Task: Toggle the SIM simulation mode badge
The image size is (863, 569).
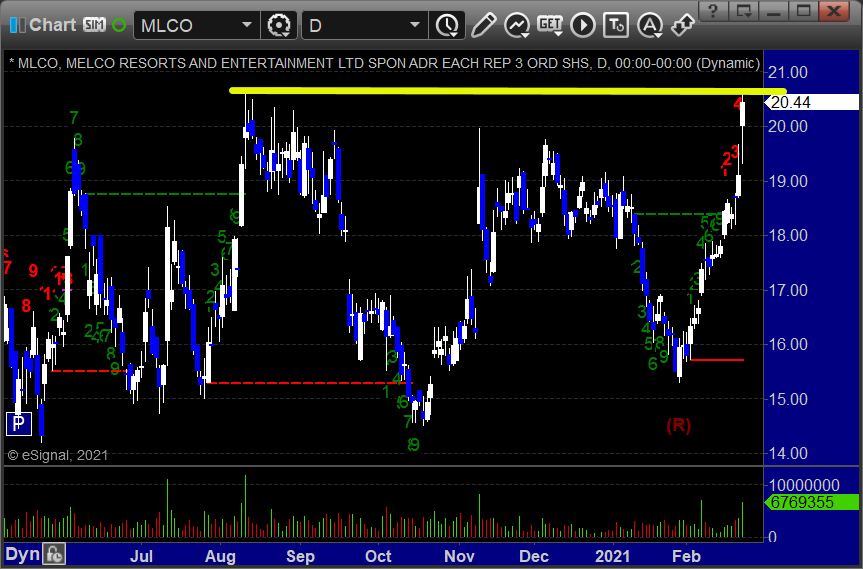Action: click(x=94, y=25)
